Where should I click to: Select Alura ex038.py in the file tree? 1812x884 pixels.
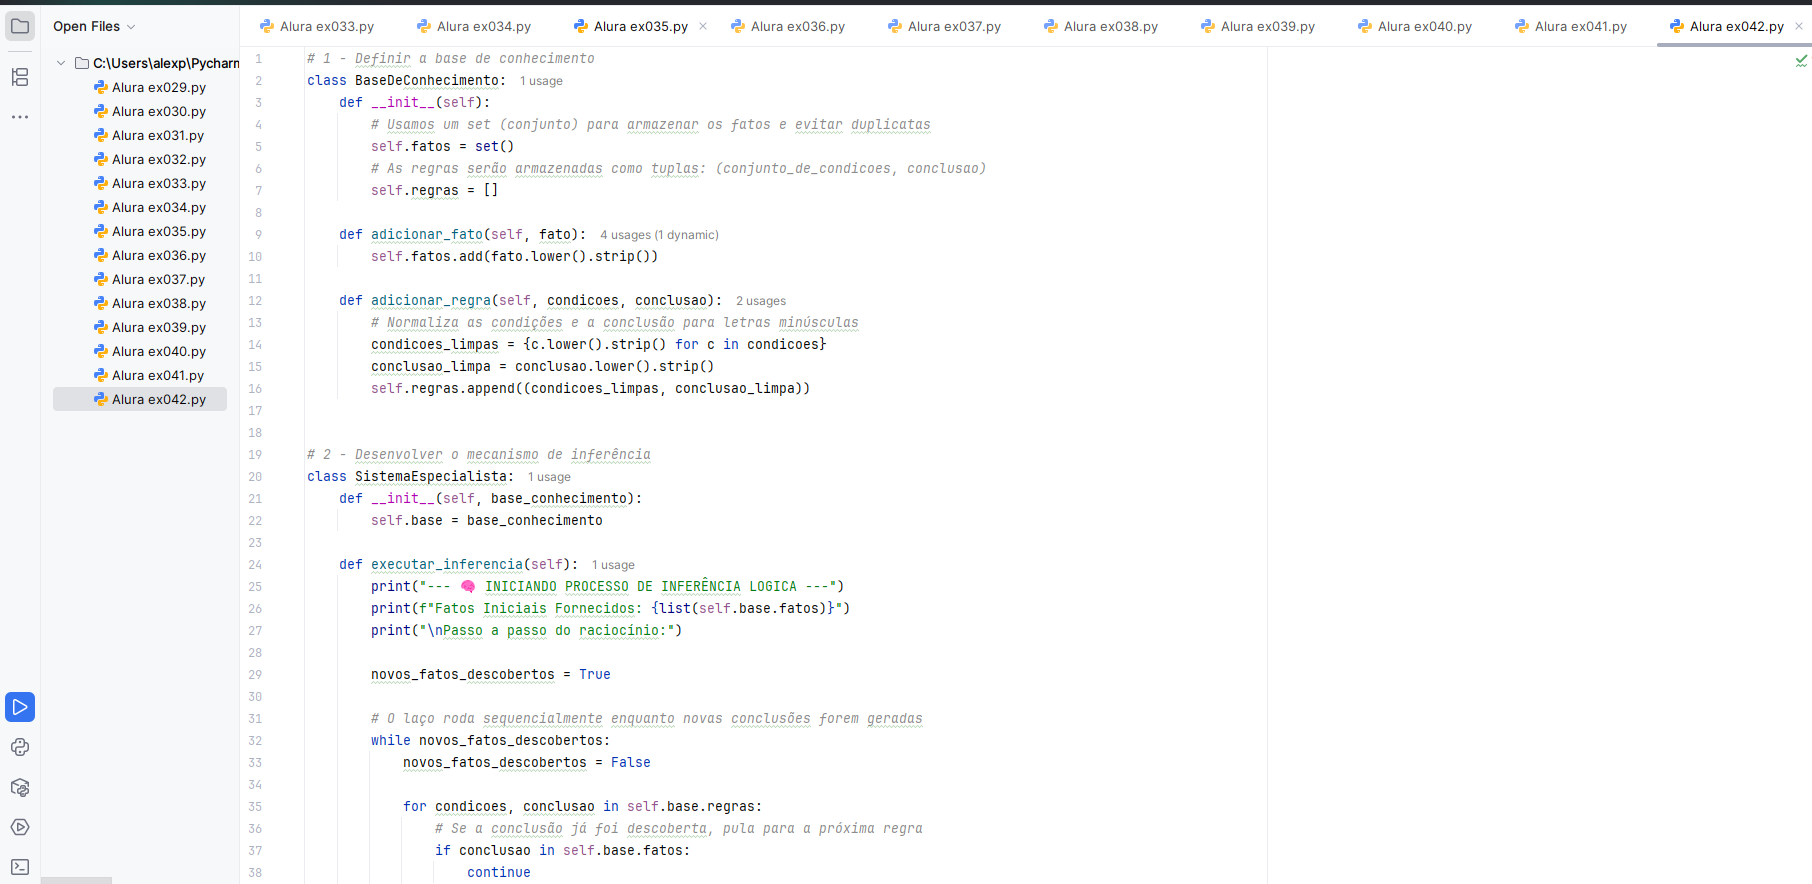point(150,303)
